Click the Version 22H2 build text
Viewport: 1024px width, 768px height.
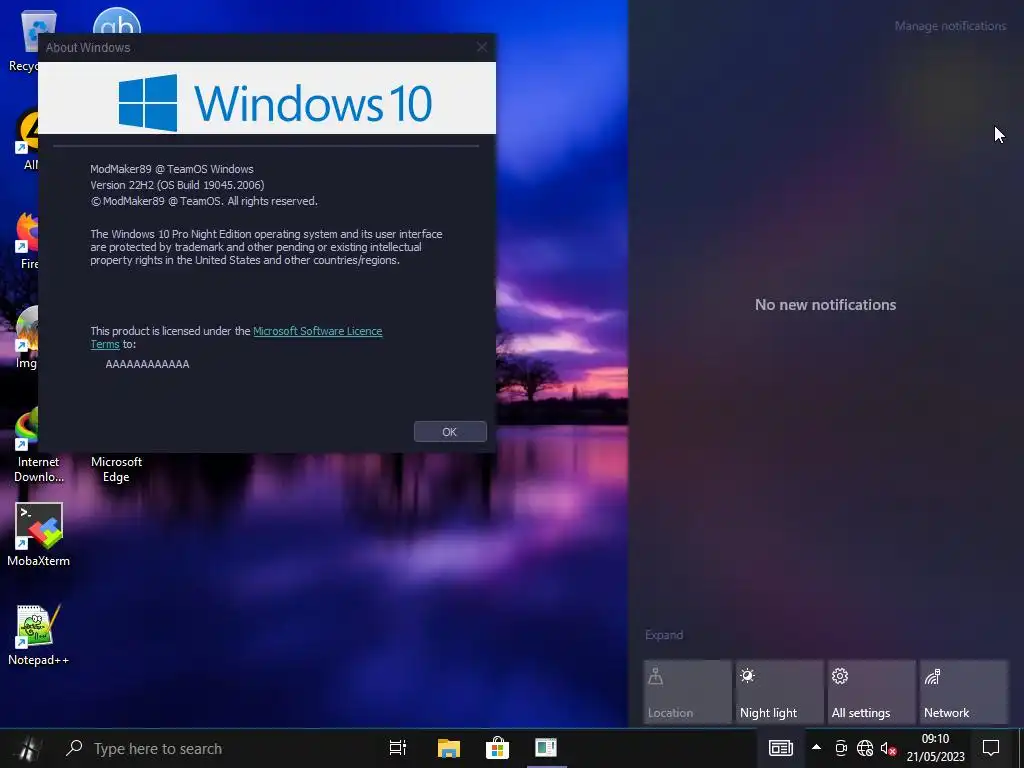point(177,185)
